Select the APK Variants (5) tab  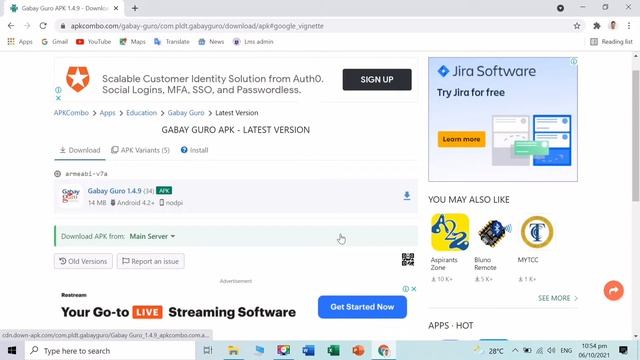140,150
